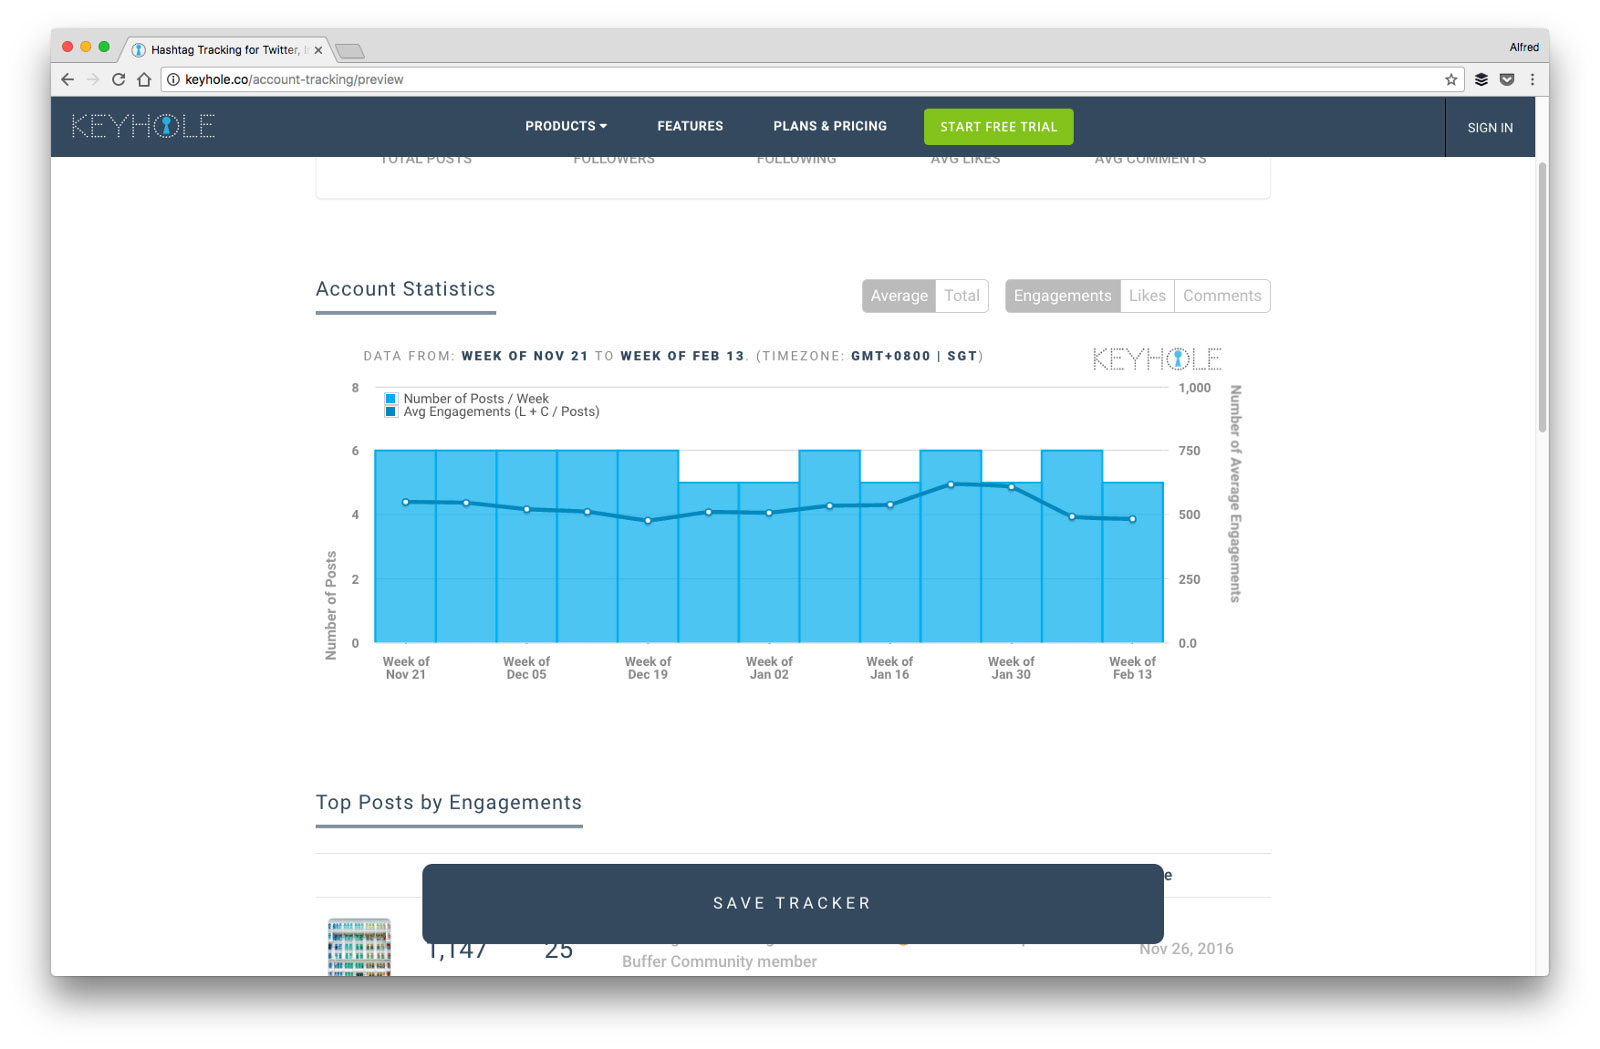This screenshot has height=1049, width=1600.
Task: Show Comments metric in chart
Action: [1222, 296]
